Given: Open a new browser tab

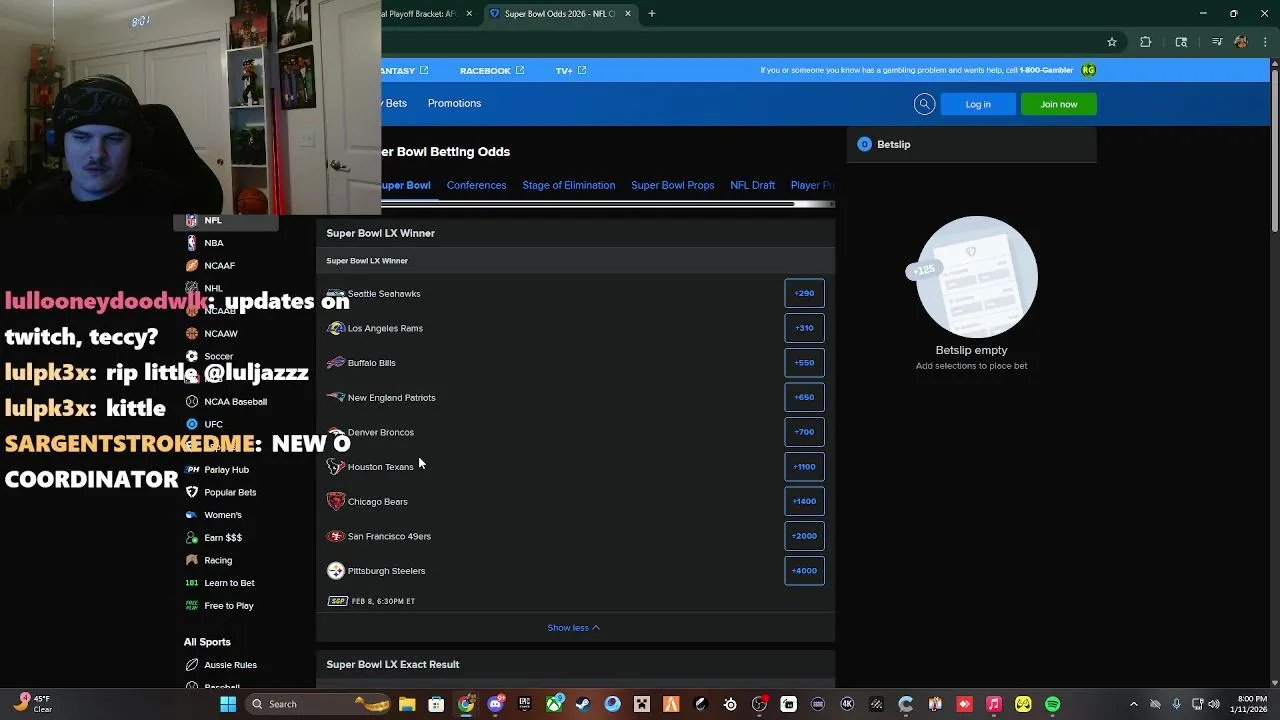Looking at the screenshot, I should (651, 14).
